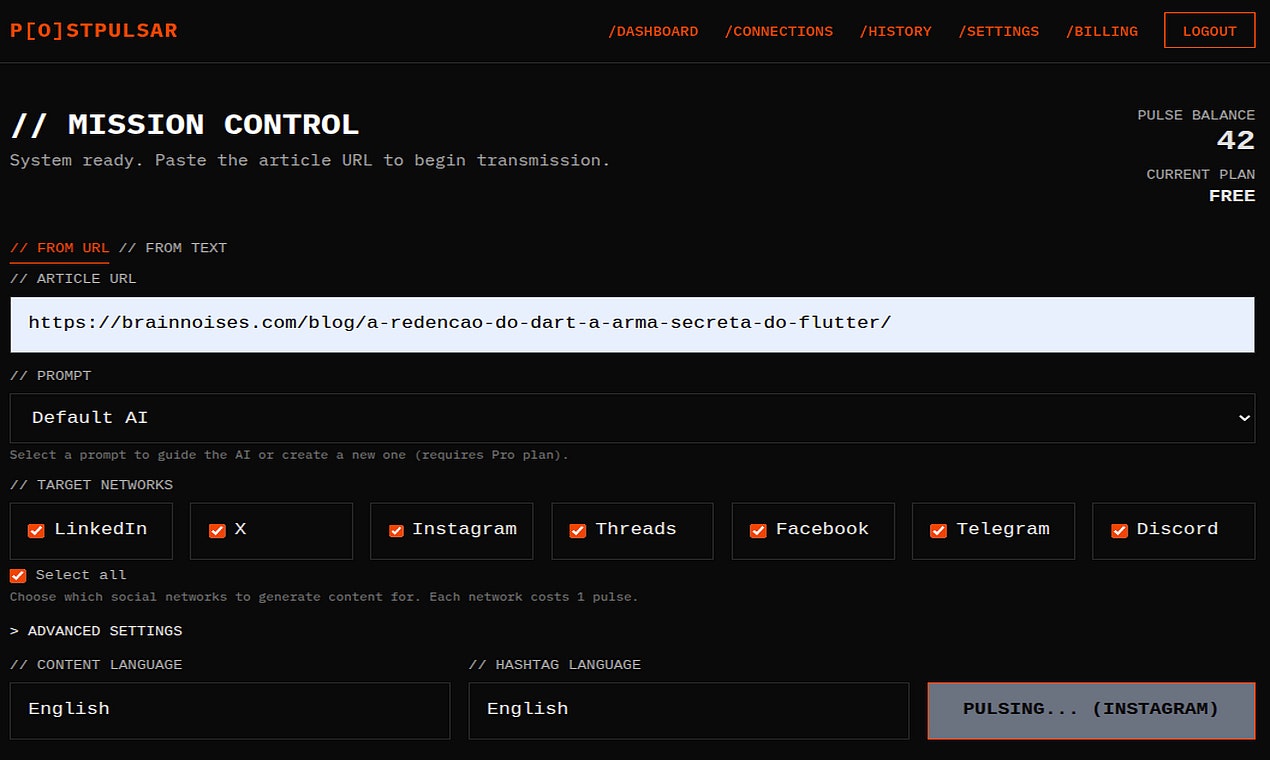Open /SETTINGS

click(x=999, y=31)
